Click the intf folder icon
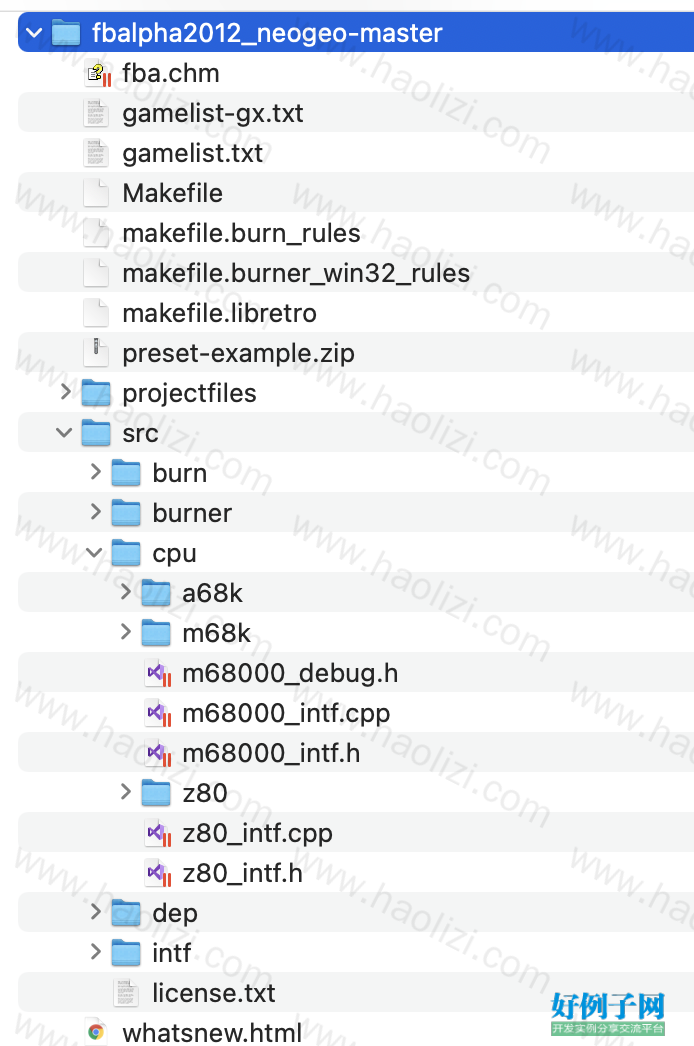694x1046 pixels. point(126,953)
